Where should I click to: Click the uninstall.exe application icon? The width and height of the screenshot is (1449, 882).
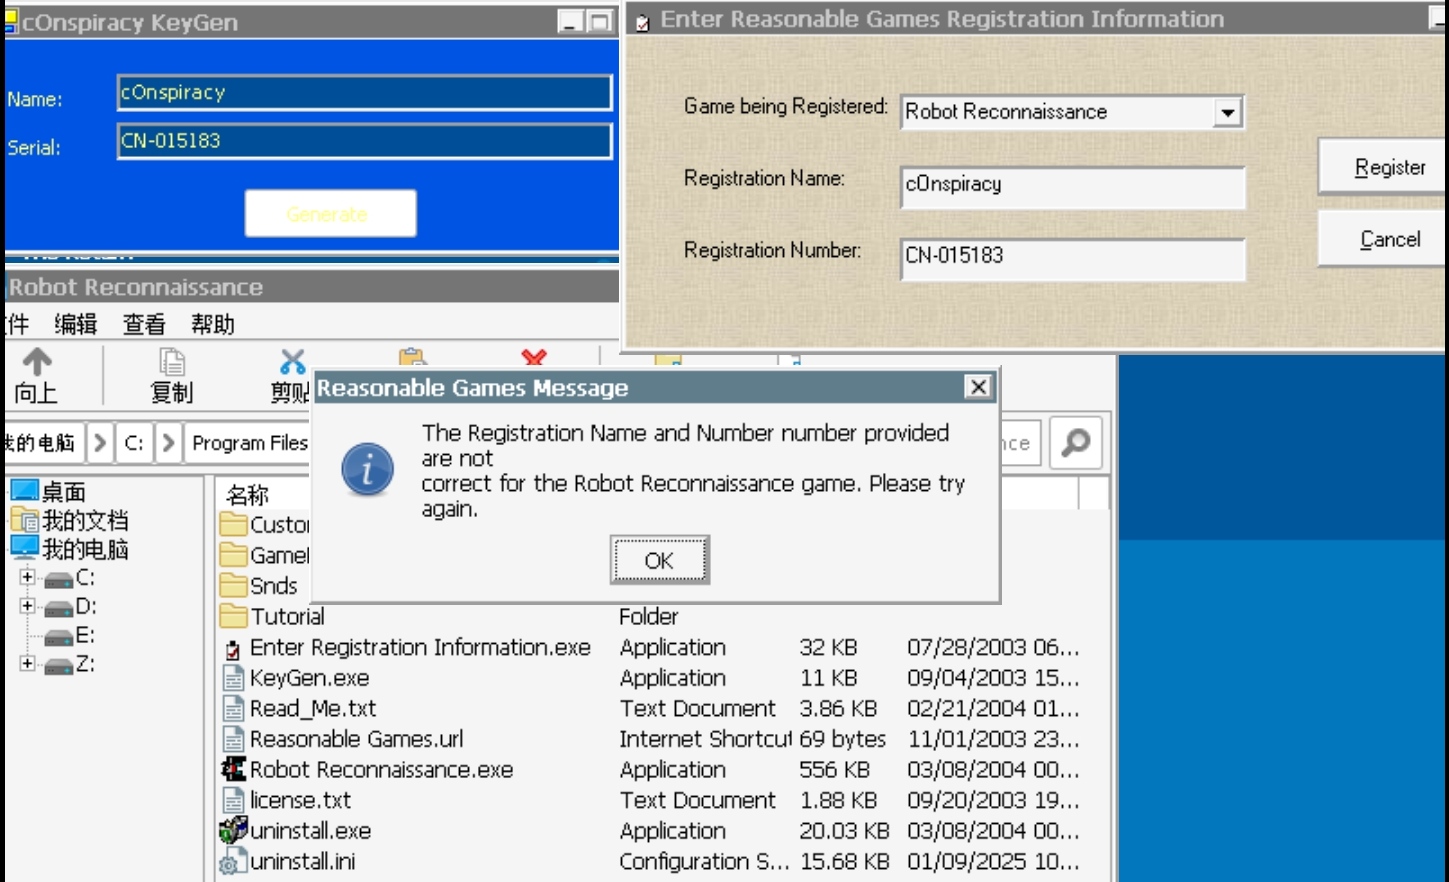click(x=233, y=830)
